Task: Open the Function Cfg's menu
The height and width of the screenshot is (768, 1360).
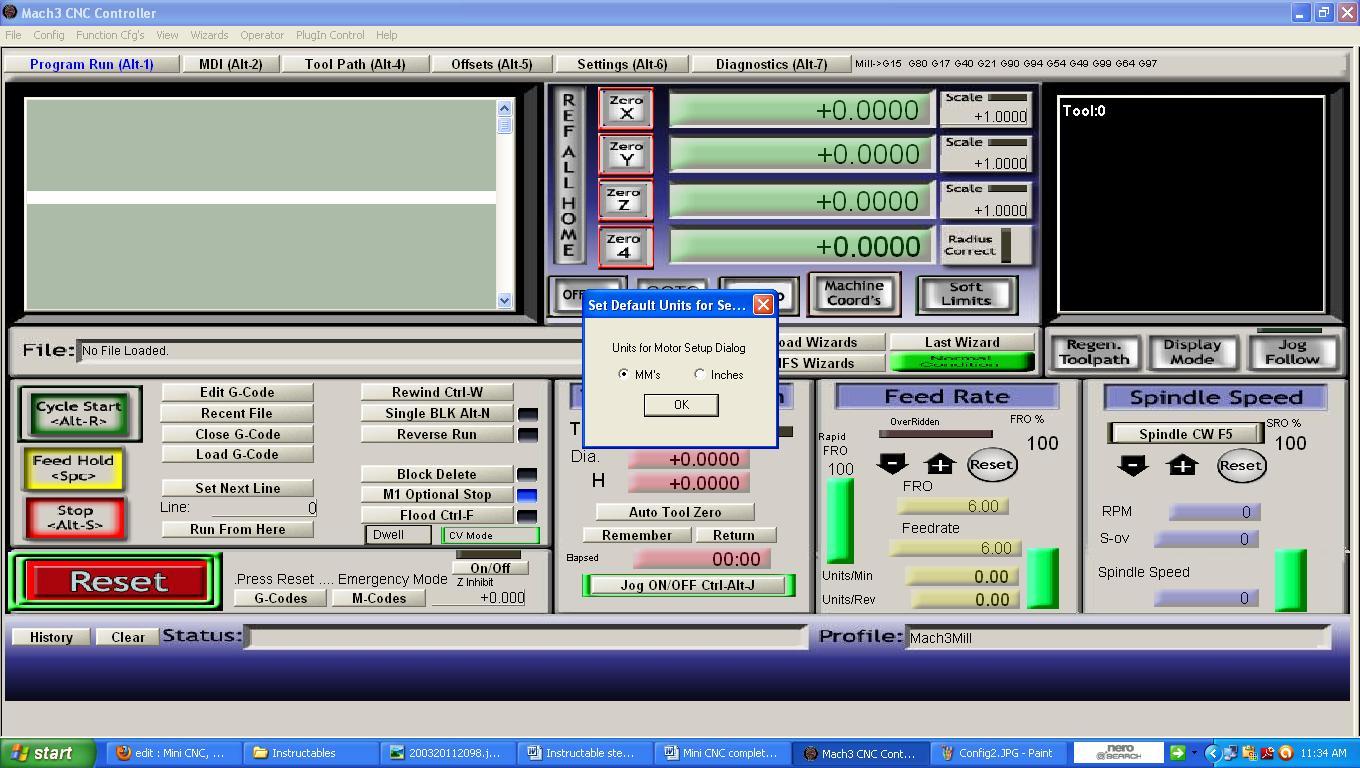Action: point(110,35)
